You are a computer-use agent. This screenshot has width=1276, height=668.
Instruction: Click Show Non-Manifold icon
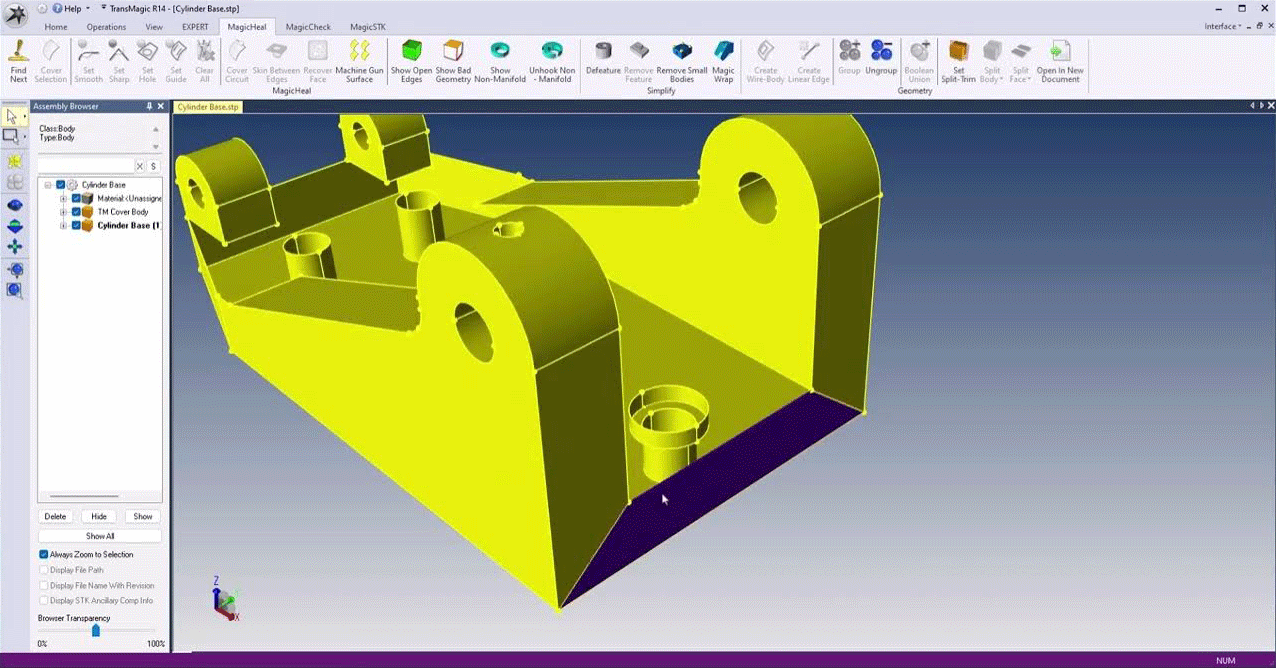[500, 60]
